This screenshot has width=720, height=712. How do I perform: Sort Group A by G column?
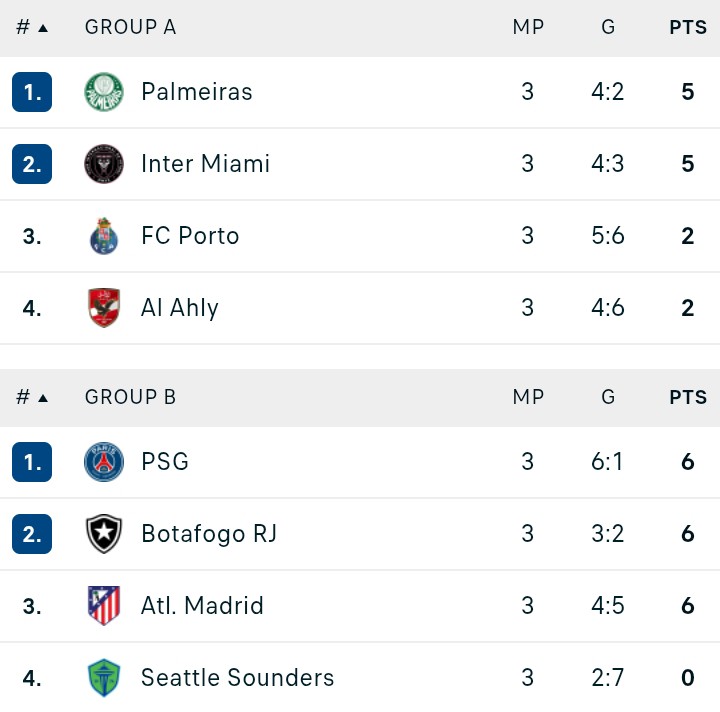pyautogui.click(x=608, y=28)
